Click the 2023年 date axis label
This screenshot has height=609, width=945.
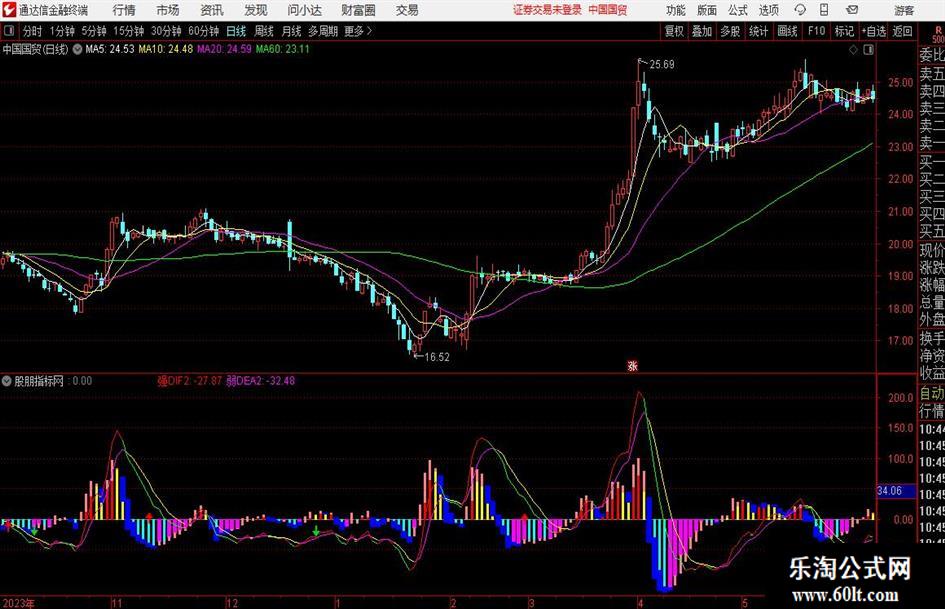(18, 603)
